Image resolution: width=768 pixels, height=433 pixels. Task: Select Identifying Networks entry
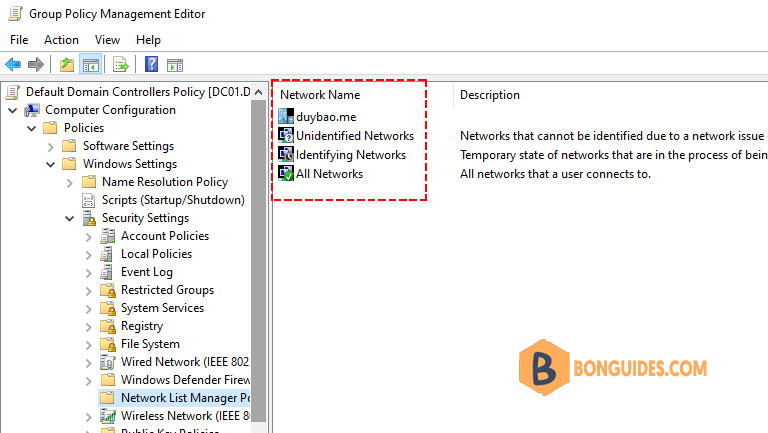pyautogui.click(x=351, y=155)
